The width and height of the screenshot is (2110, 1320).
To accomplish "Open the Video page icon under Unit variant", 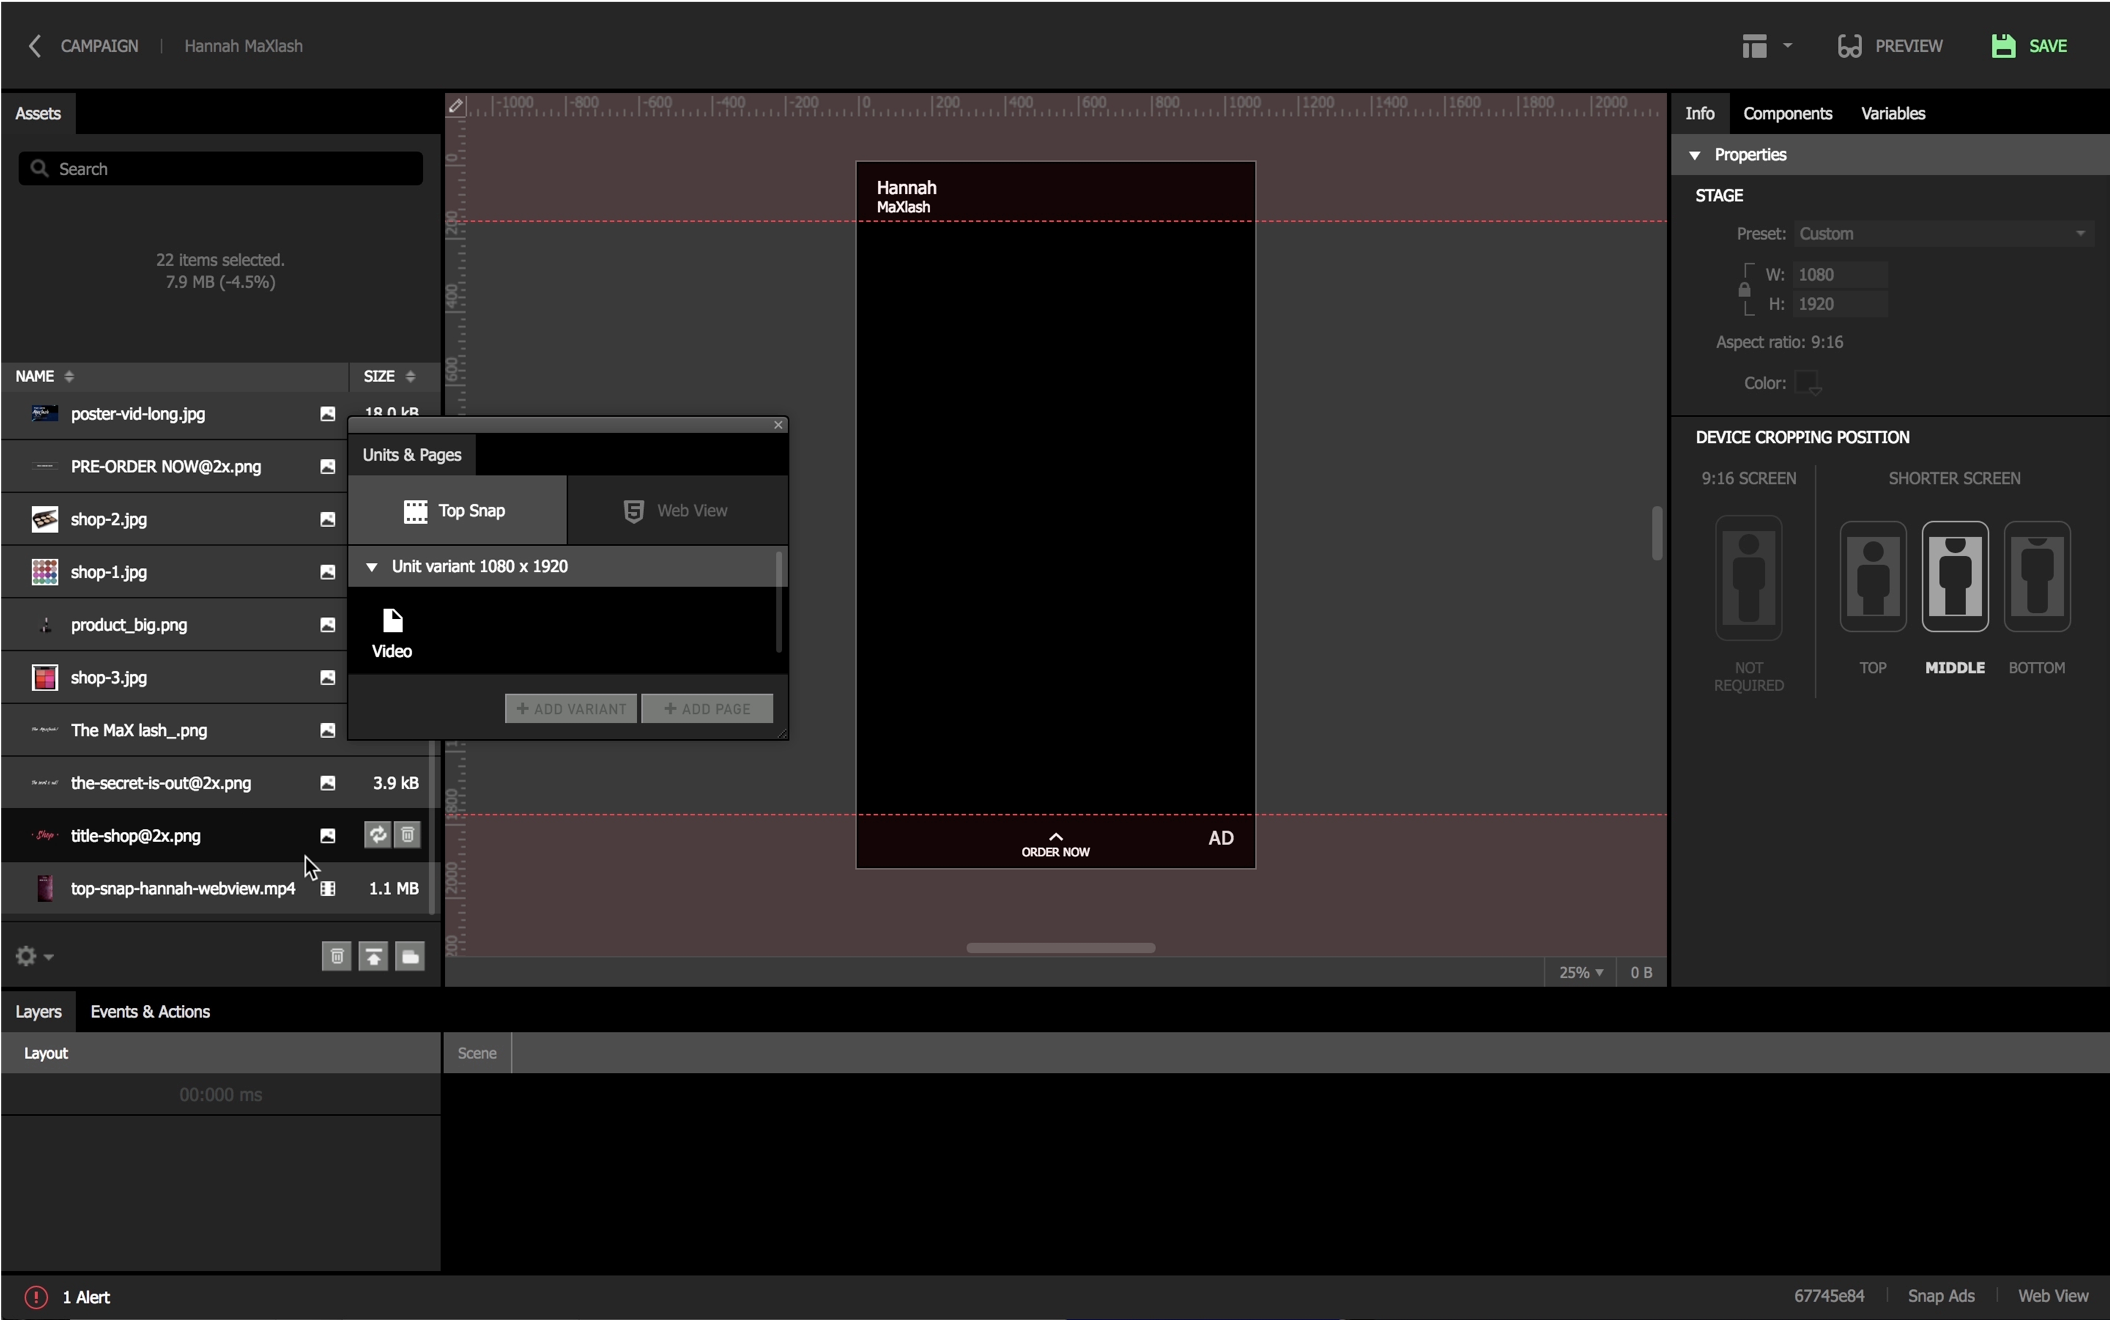I will [392, 621].
